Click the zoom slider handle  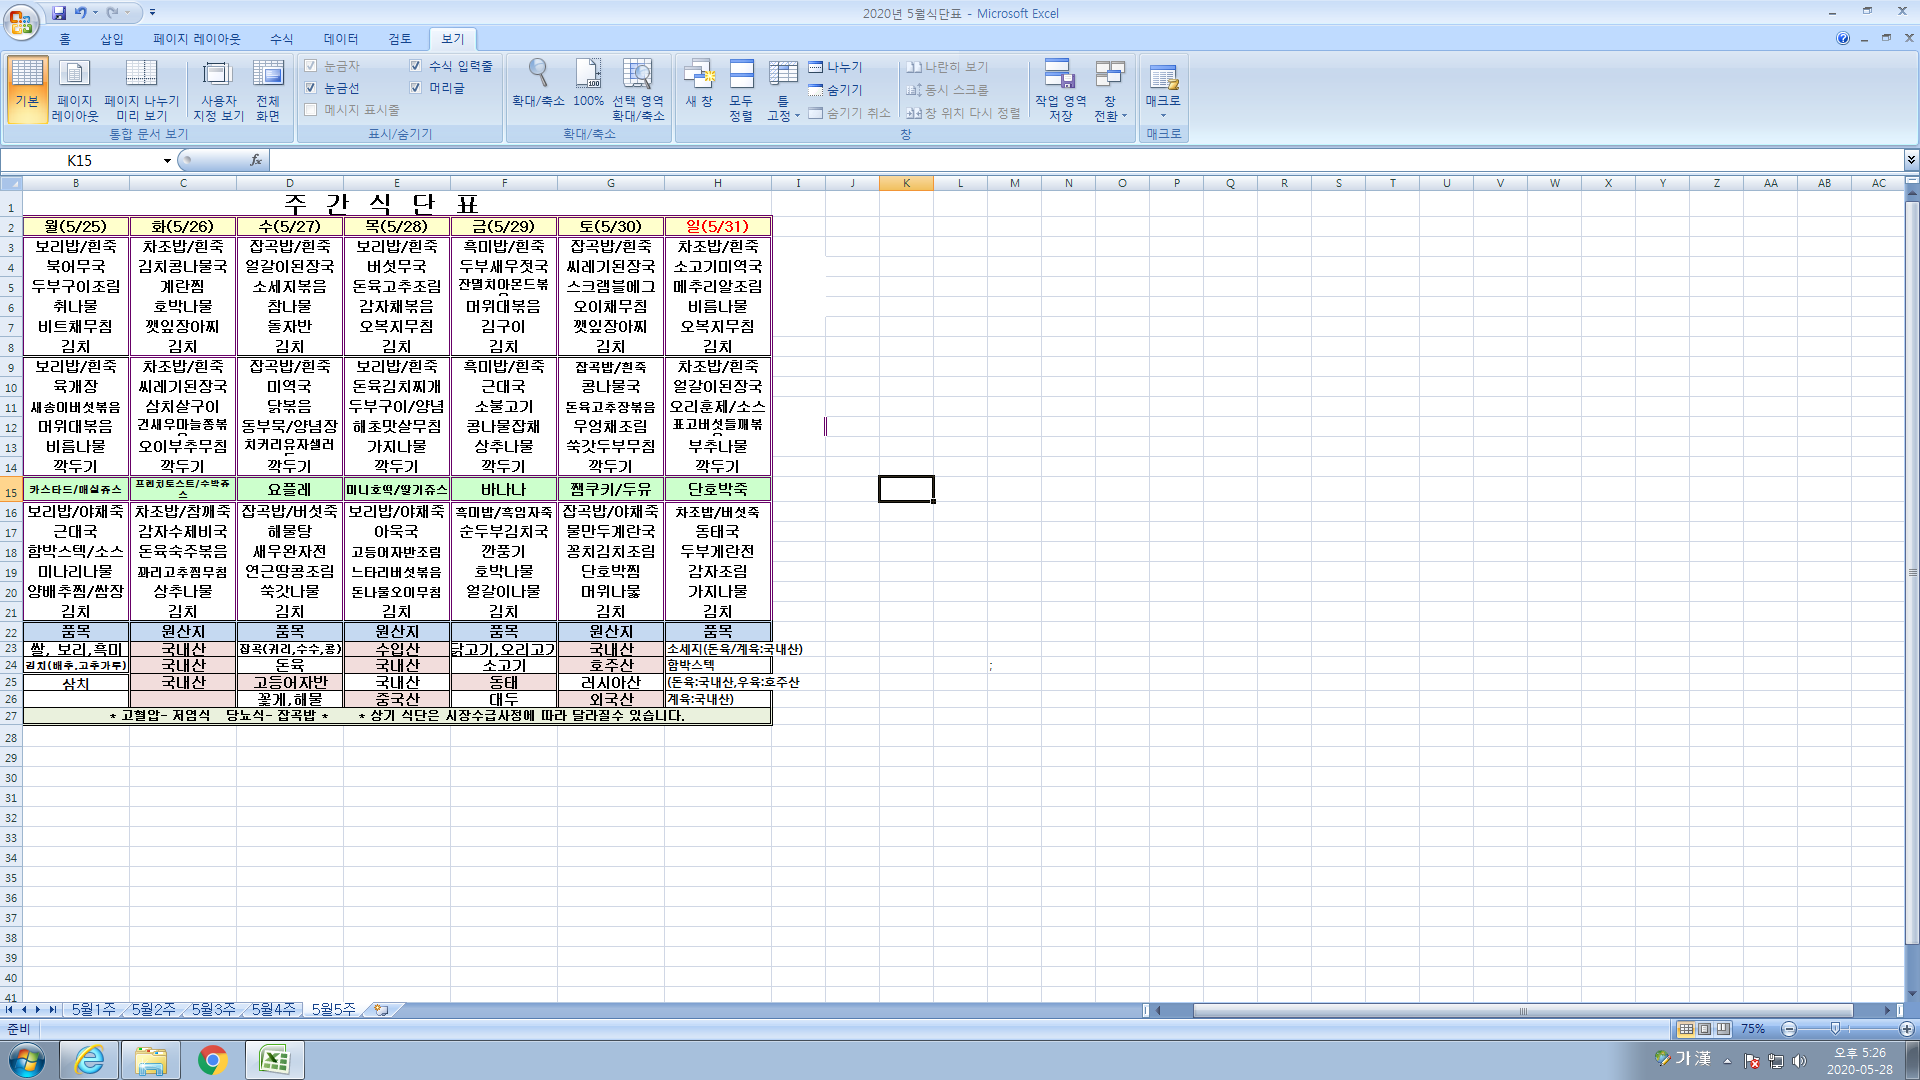click(x=1835, y=1029)
